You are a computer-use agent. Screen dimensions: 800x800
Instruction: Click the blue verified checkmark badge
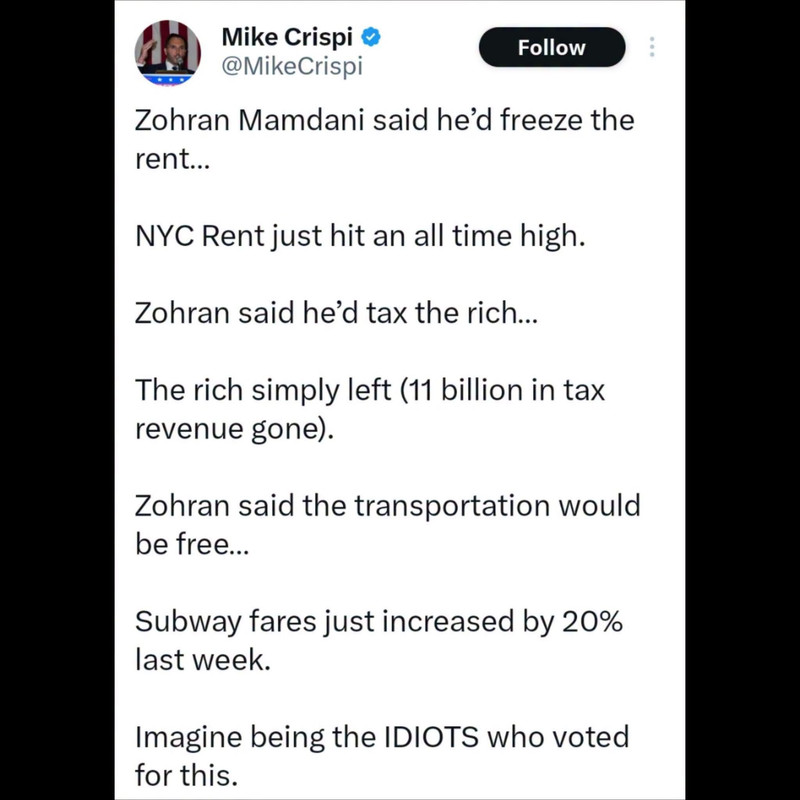tap(371, 37)
